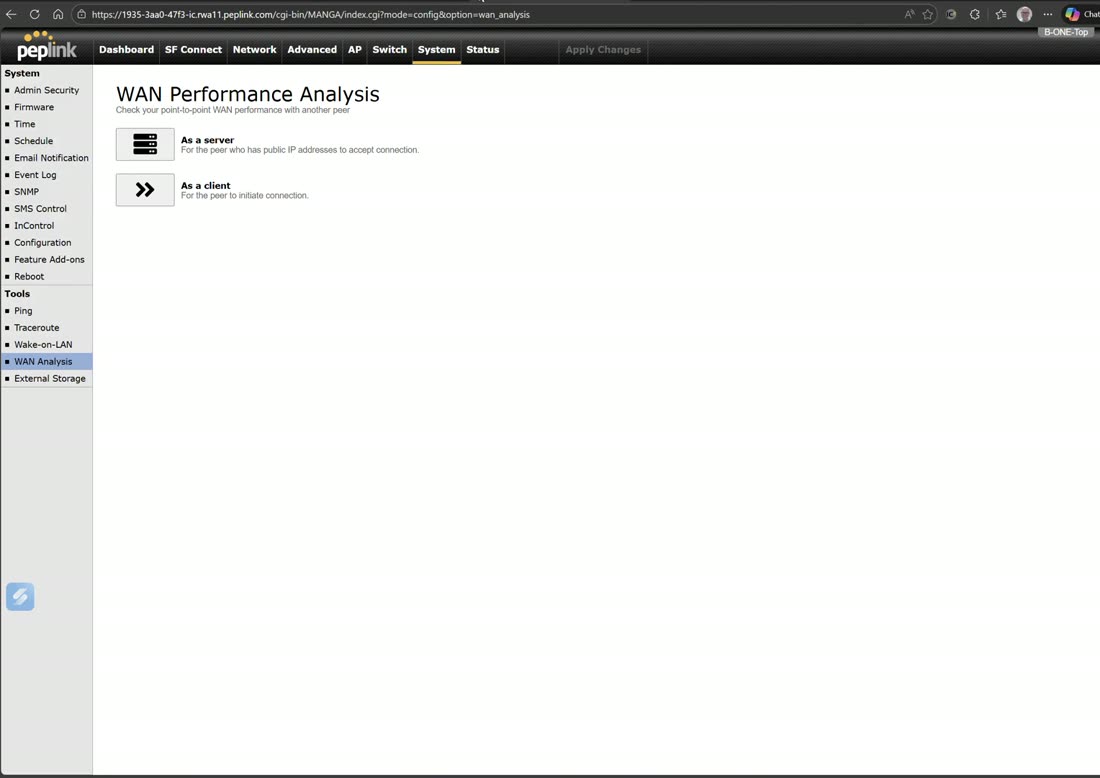Open the AP tab
This screenshot has height=778, width=1100.
(355, 50)
